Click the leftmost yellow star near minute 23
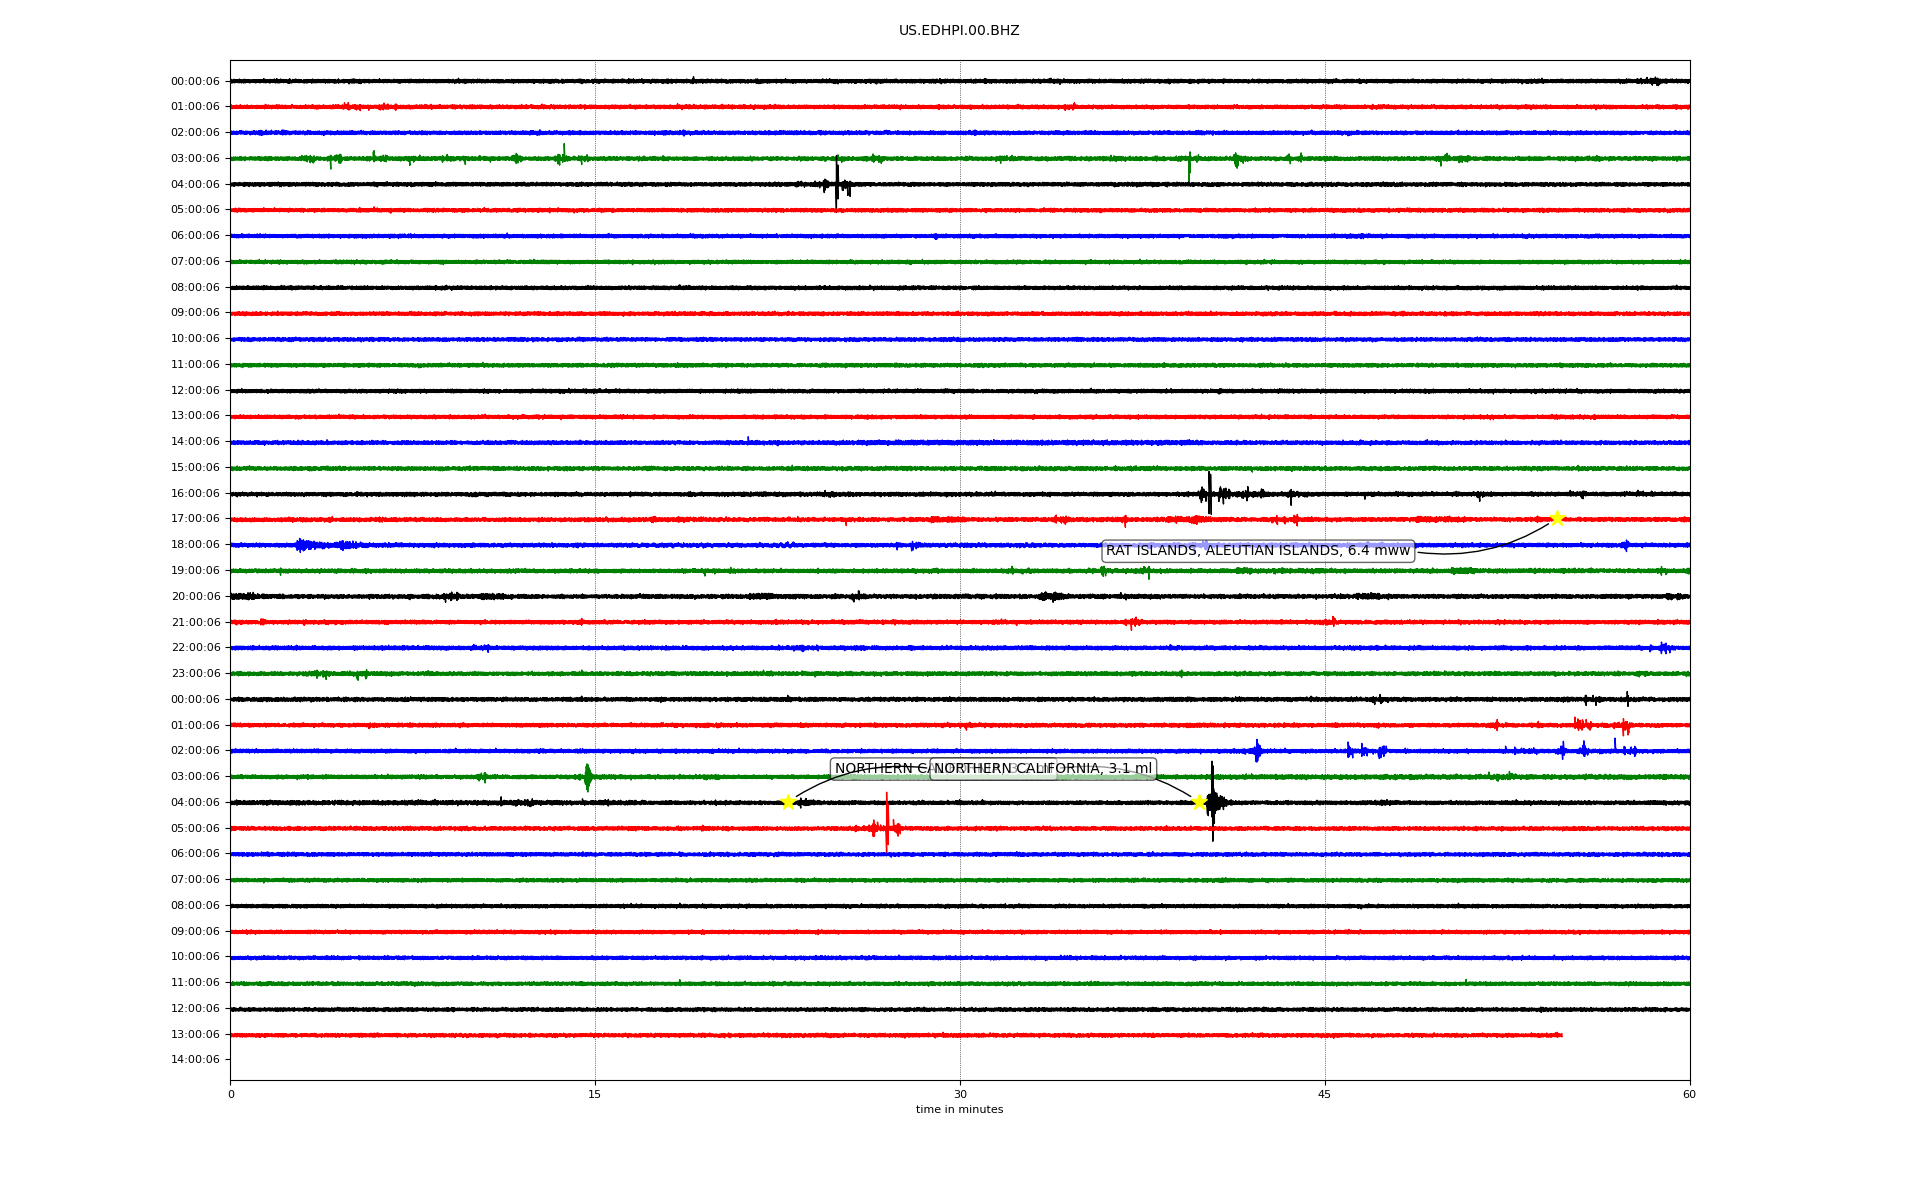Viewport: 1920px width, 1200px height. point(788,802)
